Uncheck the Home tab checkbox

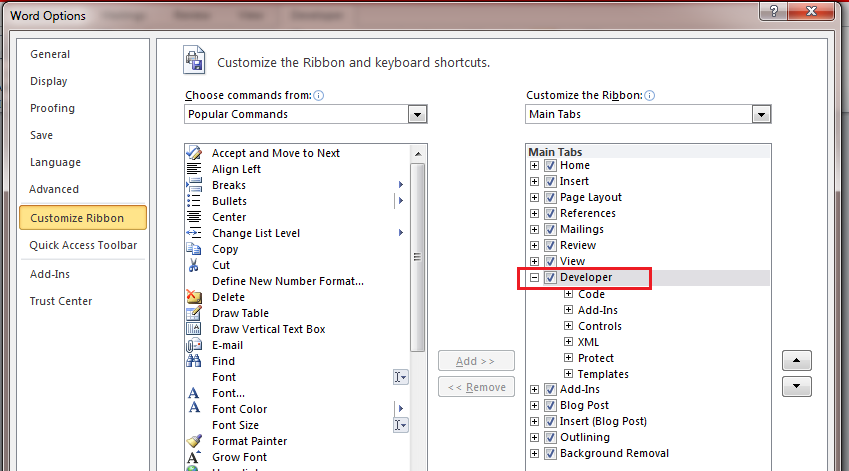pyautogui.click(x=551, y=165)
